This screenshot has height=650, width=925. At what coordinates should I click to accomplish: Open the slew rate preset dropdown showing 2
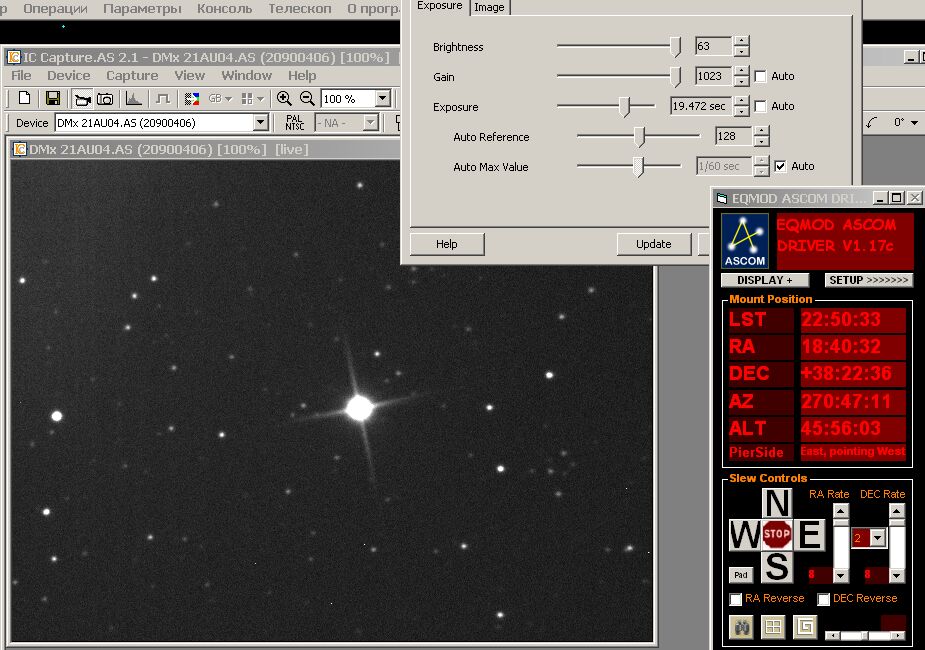(878, 538)
